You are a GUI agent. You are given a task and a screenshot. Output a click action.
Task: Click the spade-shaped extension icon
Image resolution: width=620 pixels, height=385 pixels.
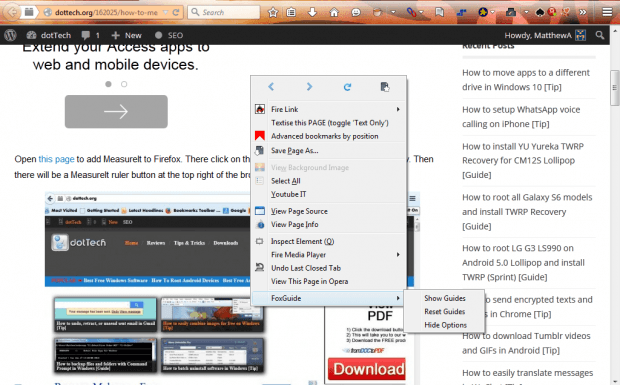[x=540, y=12]
